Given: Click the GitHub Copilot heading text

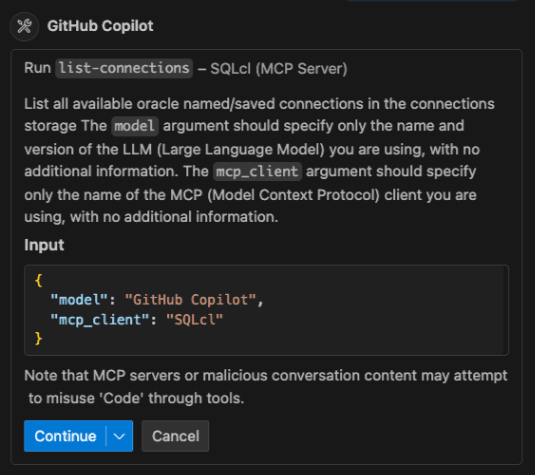Looking at the screenshot, I should pos(100,26).
